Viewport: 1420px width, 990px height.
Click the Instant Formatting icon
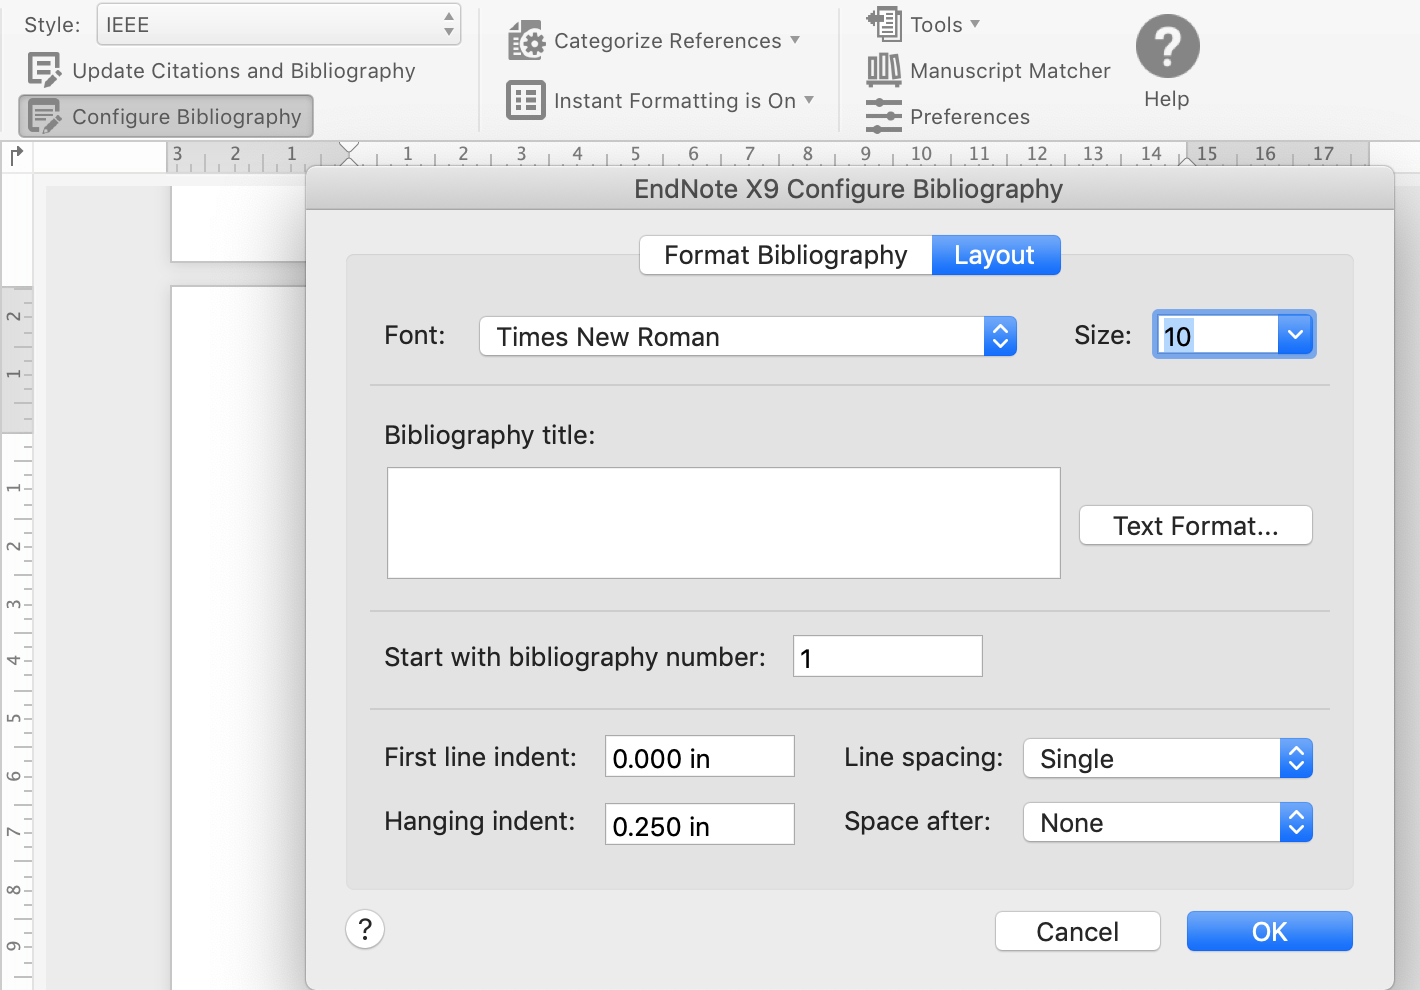tap(526, 100)
